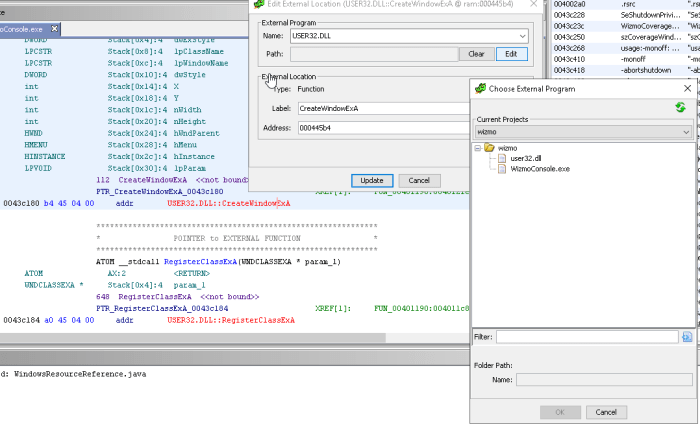Click the refresh icon in Choose External Program

pyautogui.click(x=680, y=107)
